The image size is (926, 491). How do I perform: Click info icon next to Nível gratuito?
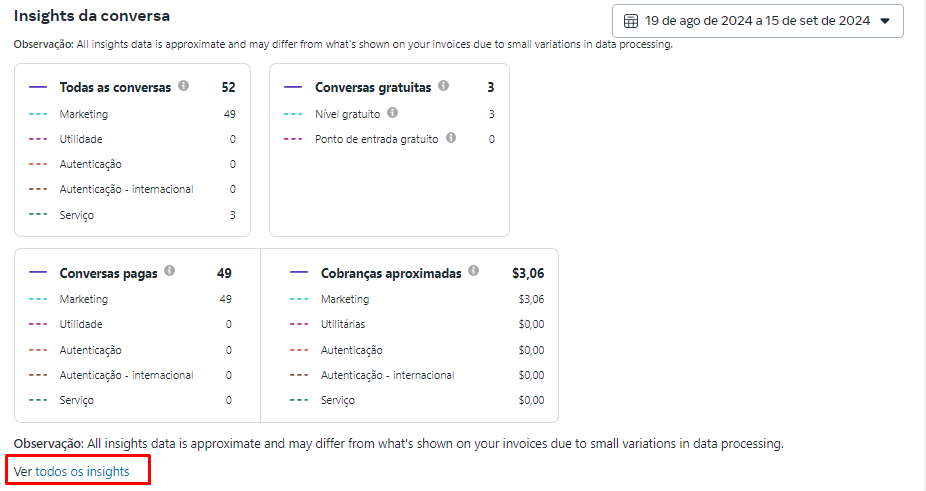pos(393,113)
